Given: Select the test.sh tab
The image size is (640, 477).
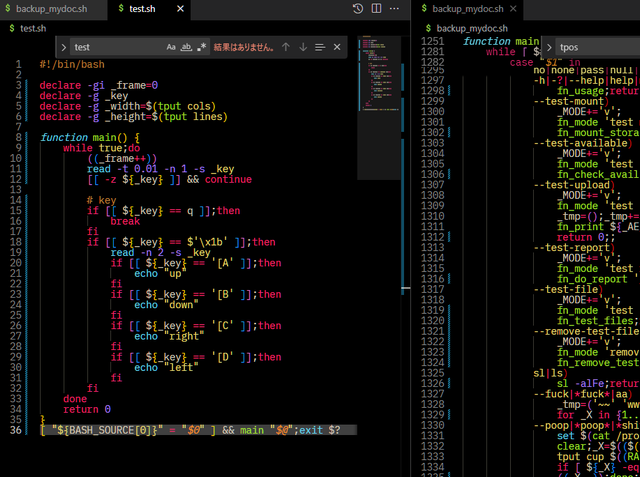Looking at the screenshot, I should (142, 8).
